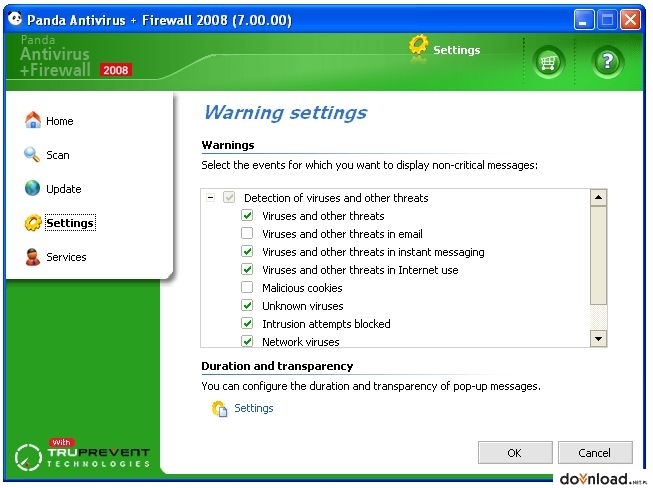653x488 pixels.
Task: Close the Panda Antivirus window
Action: click(631, 20)
